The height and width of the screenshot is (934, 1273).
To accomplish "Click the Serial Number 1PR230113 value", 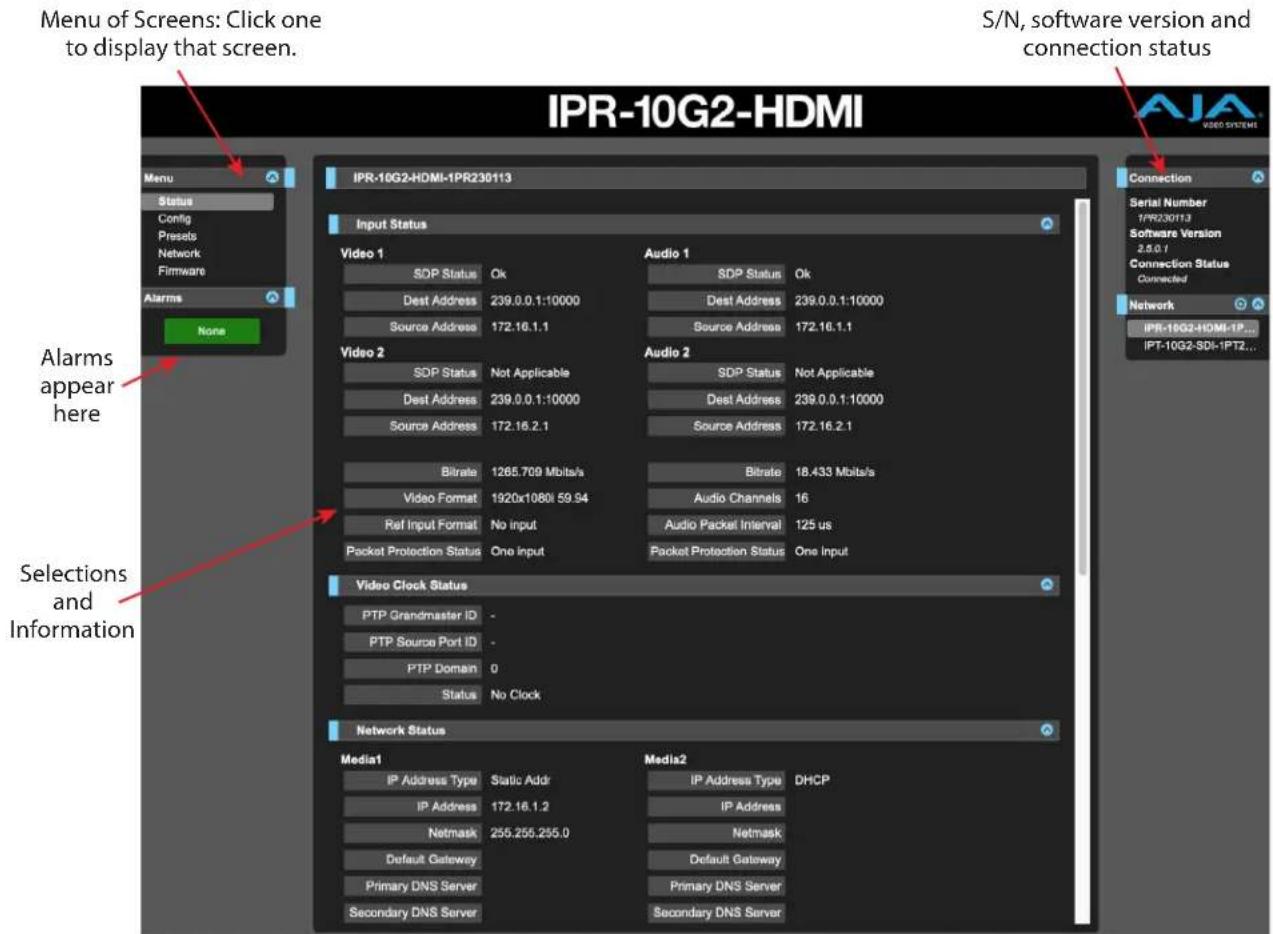I will [1162, 217].
